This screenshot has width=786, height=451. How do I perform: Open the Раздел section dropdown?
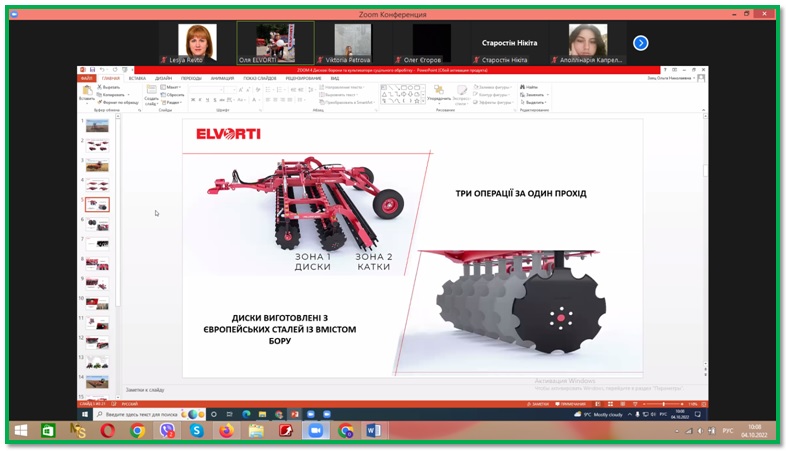(171, 102)
